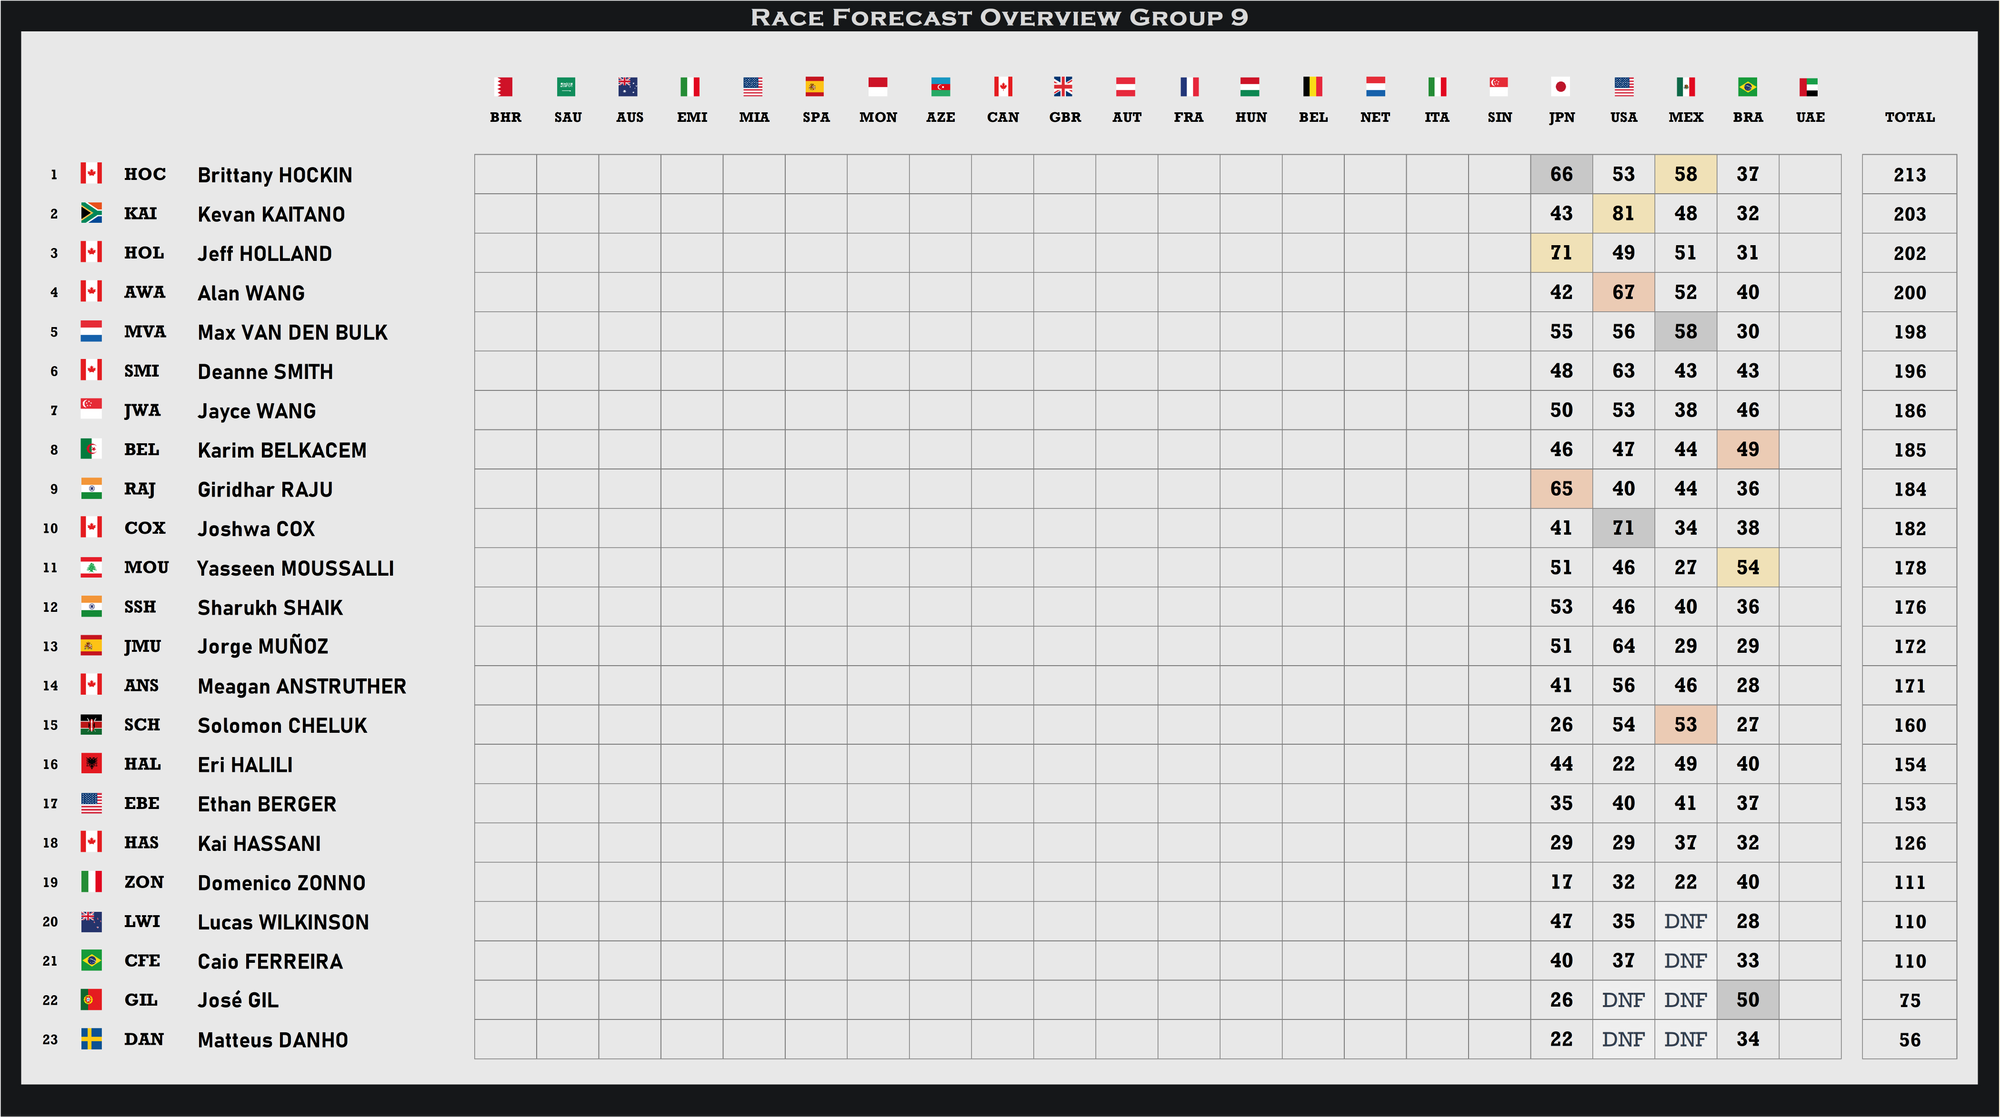Click Brittany HOCKIN's total of 213
Image resolution: width=2000 pixels, height=1117 pixels.
pos(1909,175)
